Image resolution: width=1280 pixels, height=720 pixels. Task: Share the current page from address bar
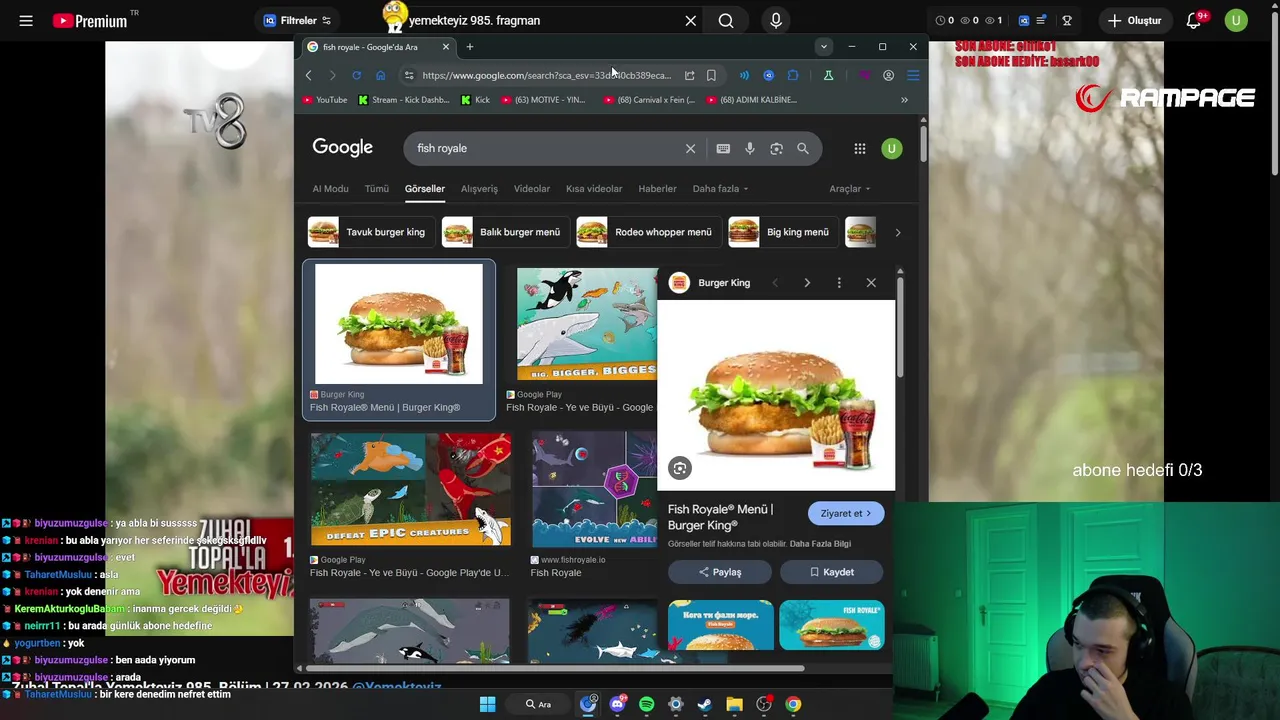point(689,75)
